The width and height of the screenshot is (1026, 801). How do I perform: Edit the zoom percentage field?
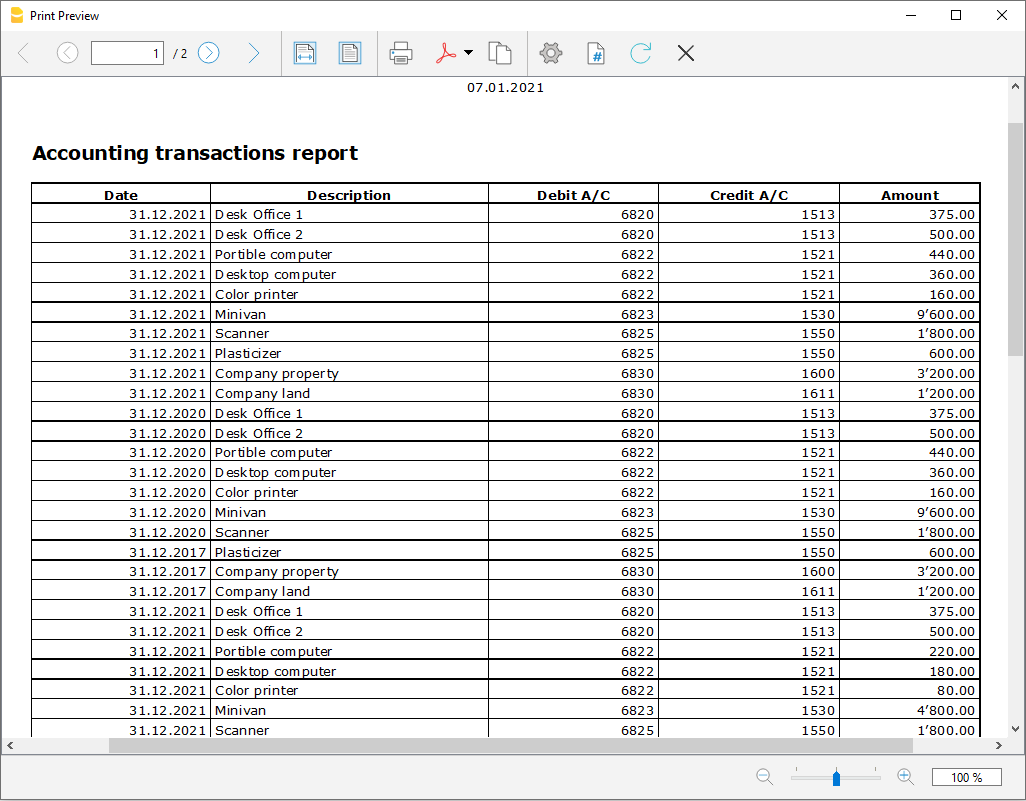tap(968, 777)
